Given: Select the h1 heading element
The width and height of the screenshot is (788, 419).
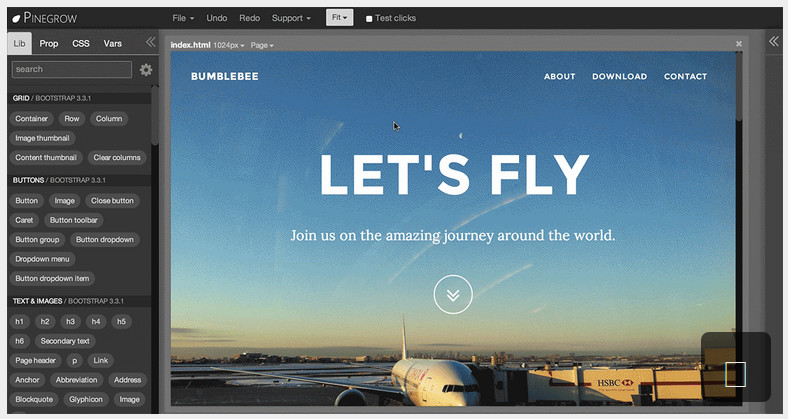Looking at the screenshot, I should 19,322.
